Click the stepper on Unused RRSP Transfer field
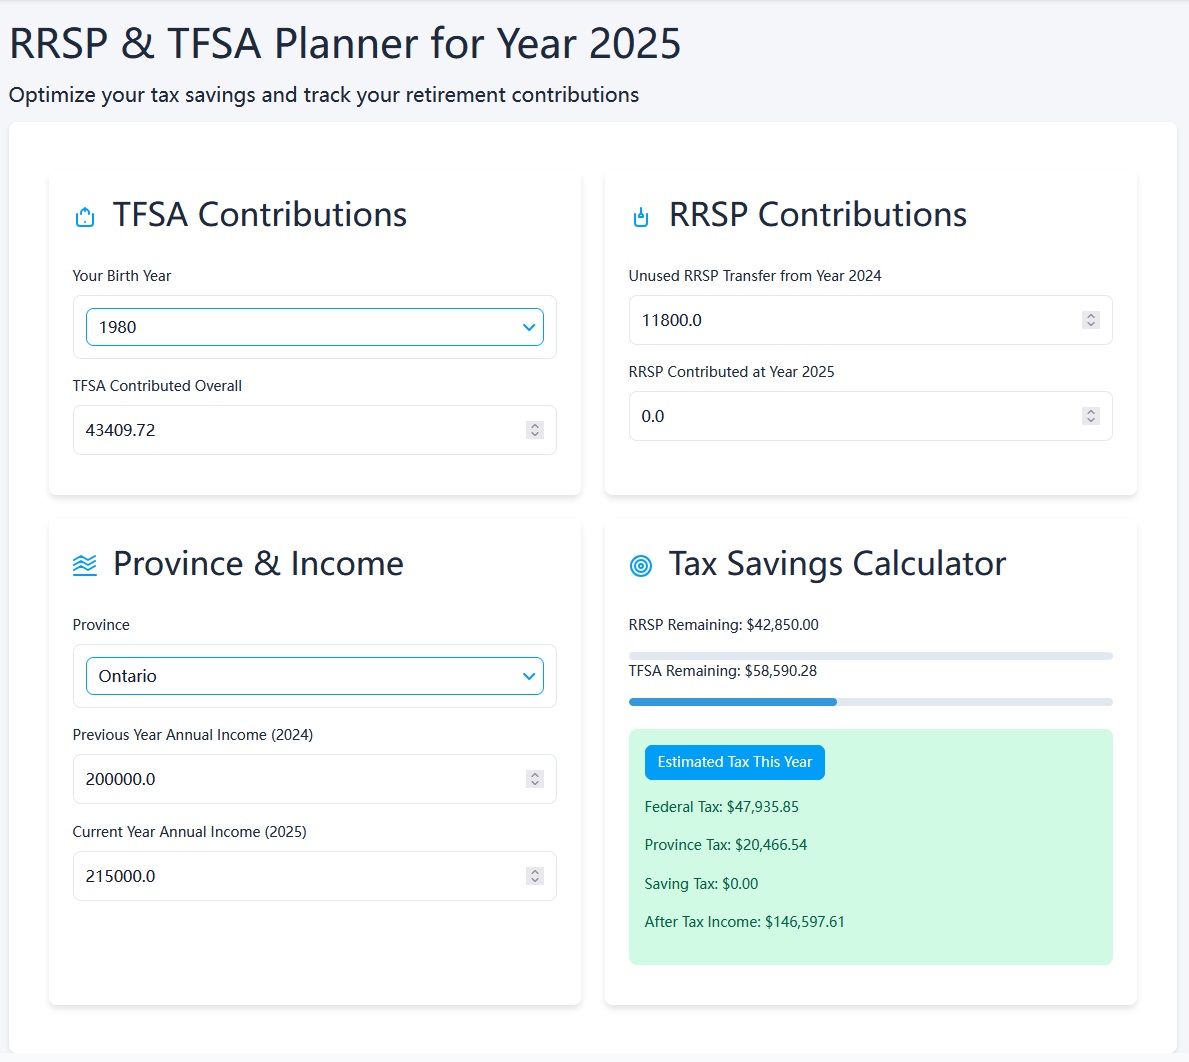Screen dimensions: 1189x1062 pyautogui.click(x=1090, y=320)
